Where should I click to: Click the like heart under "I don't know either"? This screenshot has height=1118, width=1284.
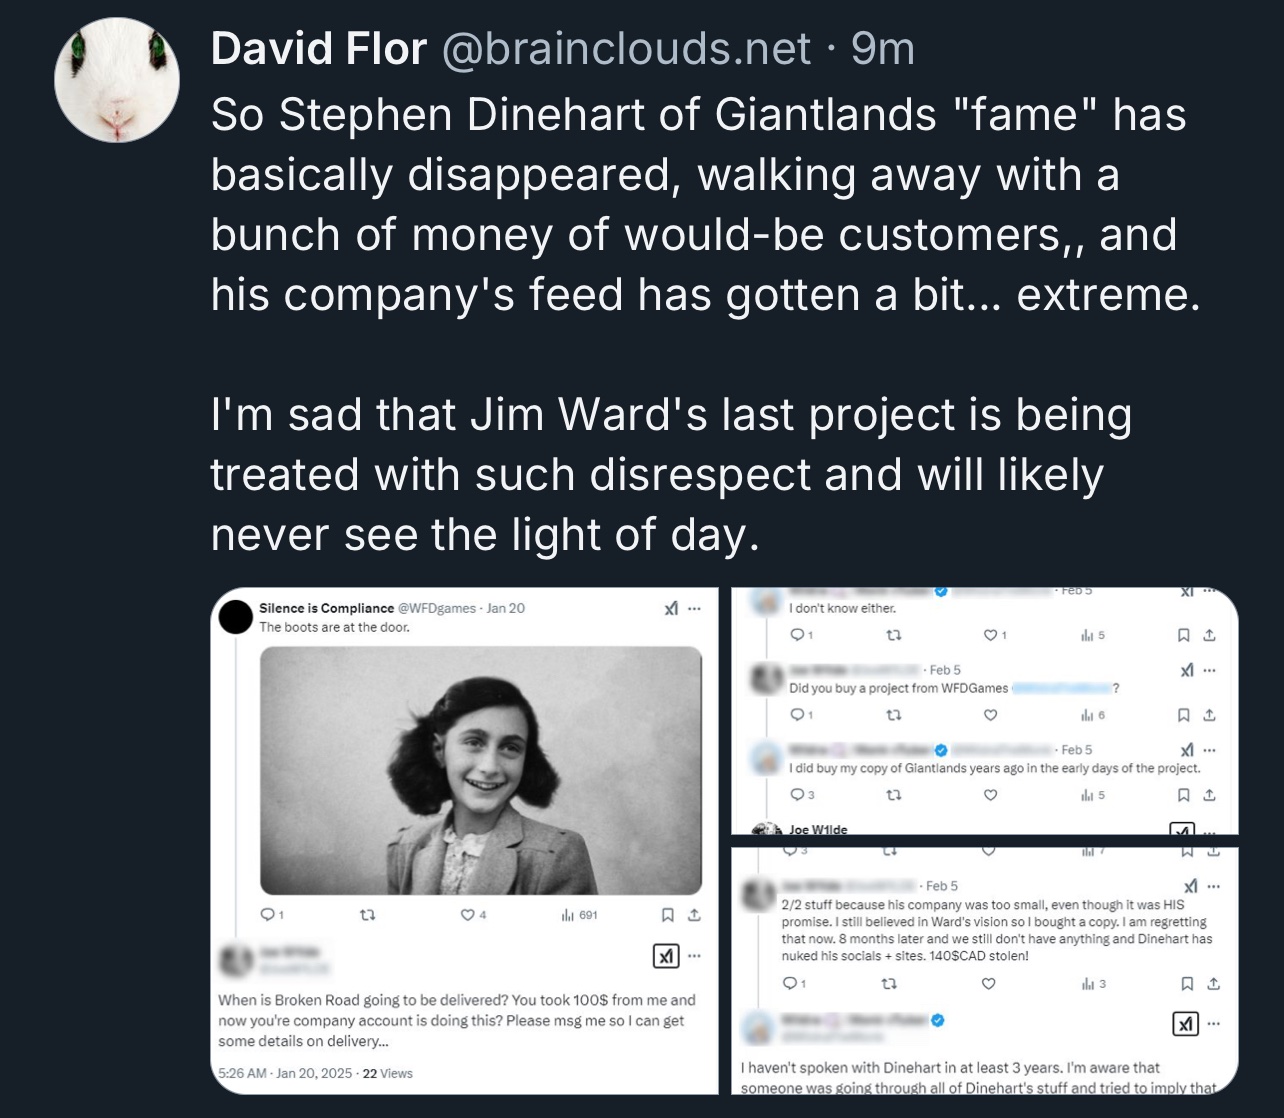990,635
